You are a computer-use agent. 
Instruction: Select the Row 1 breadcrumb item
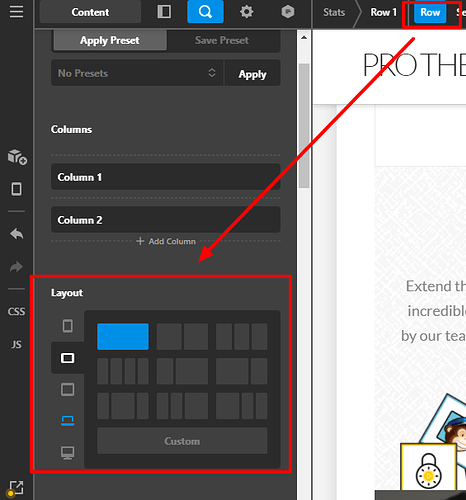click(384, 12)
